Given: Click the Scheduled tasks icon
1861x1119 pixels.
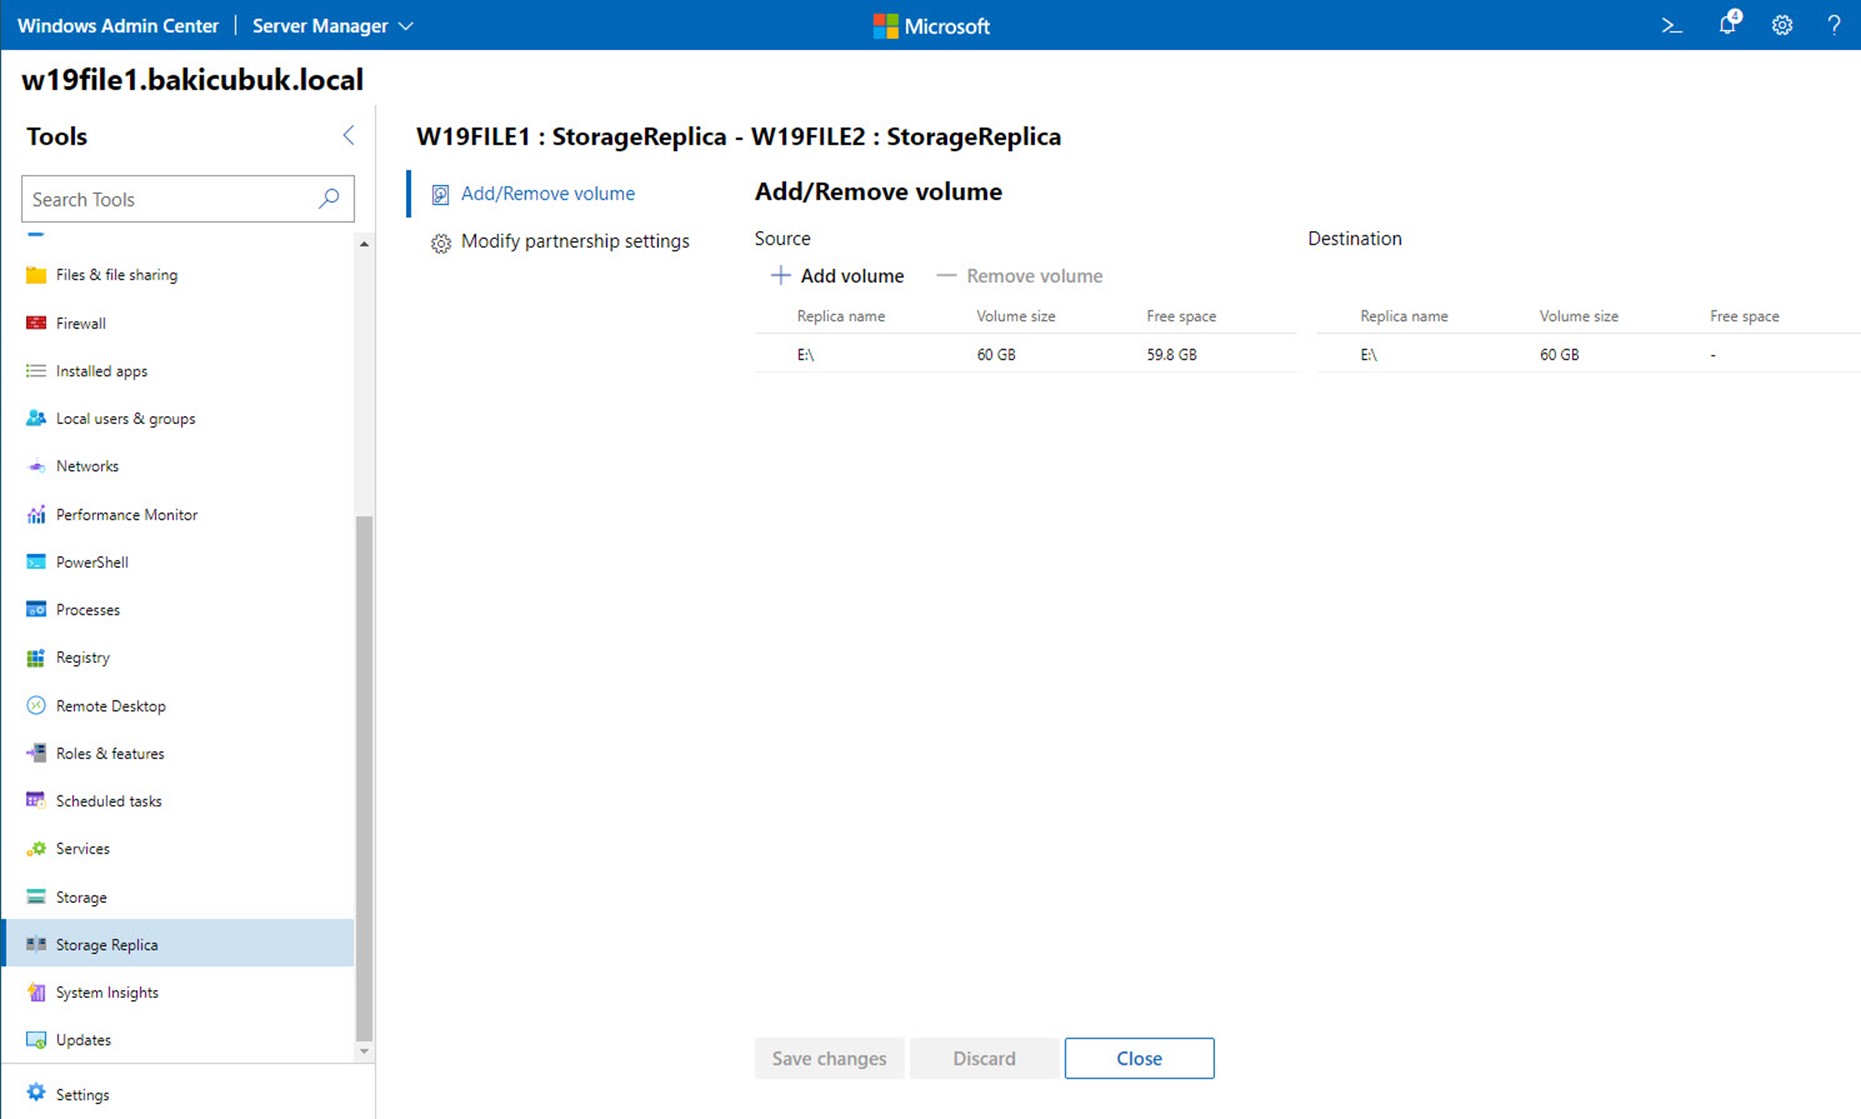Looking at the screenshot, I should 36,800.
